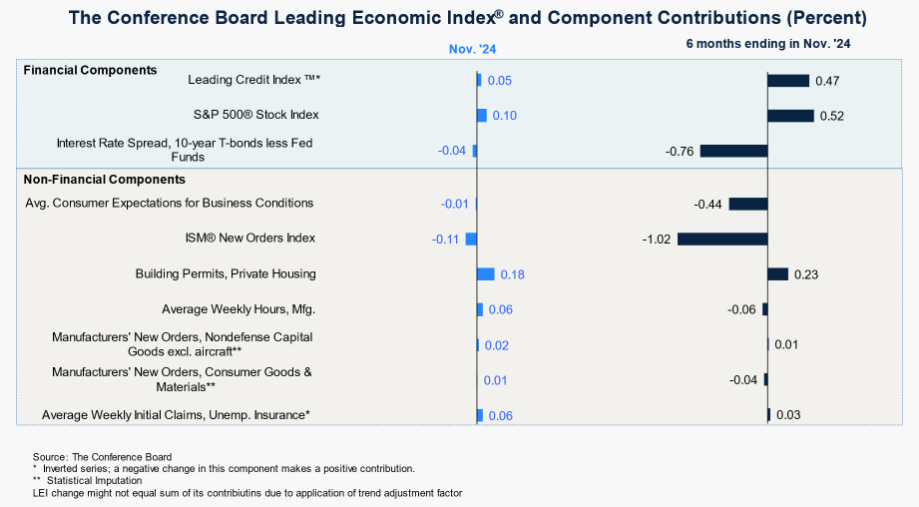Click the S&P 500 Nov. '24 value 0.10
The width and height of the screenshot is (919, 507).
[x=504, y=116]
